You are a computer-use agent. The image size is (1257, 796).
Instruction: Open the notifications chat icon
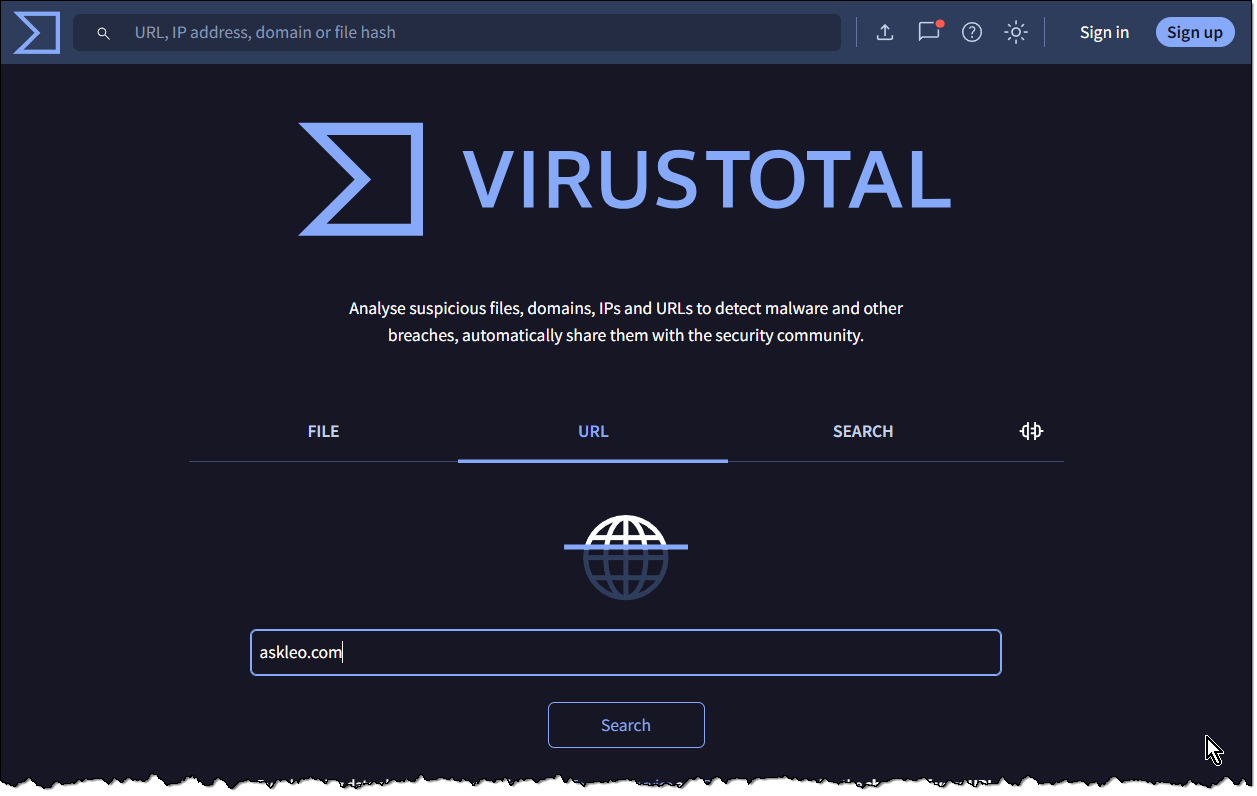pyautogui.click(x=929, y=32)
